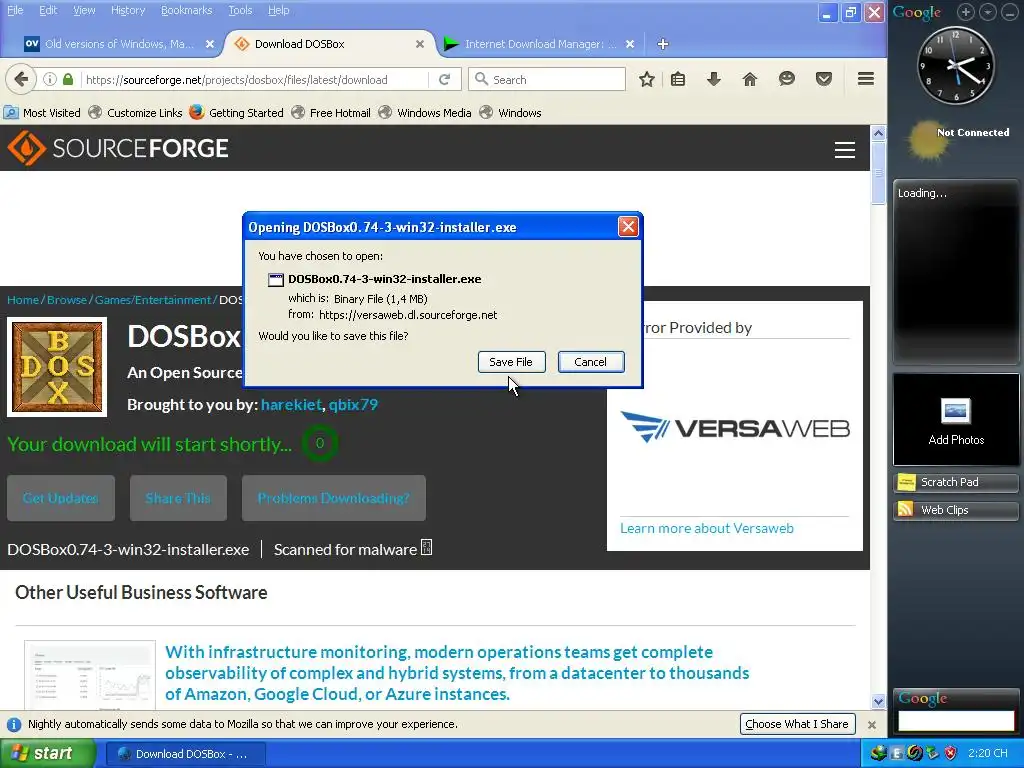Open the SourceForge site hamburger menu
Viewport: 1024px width, 768px height.
(845, 150)
